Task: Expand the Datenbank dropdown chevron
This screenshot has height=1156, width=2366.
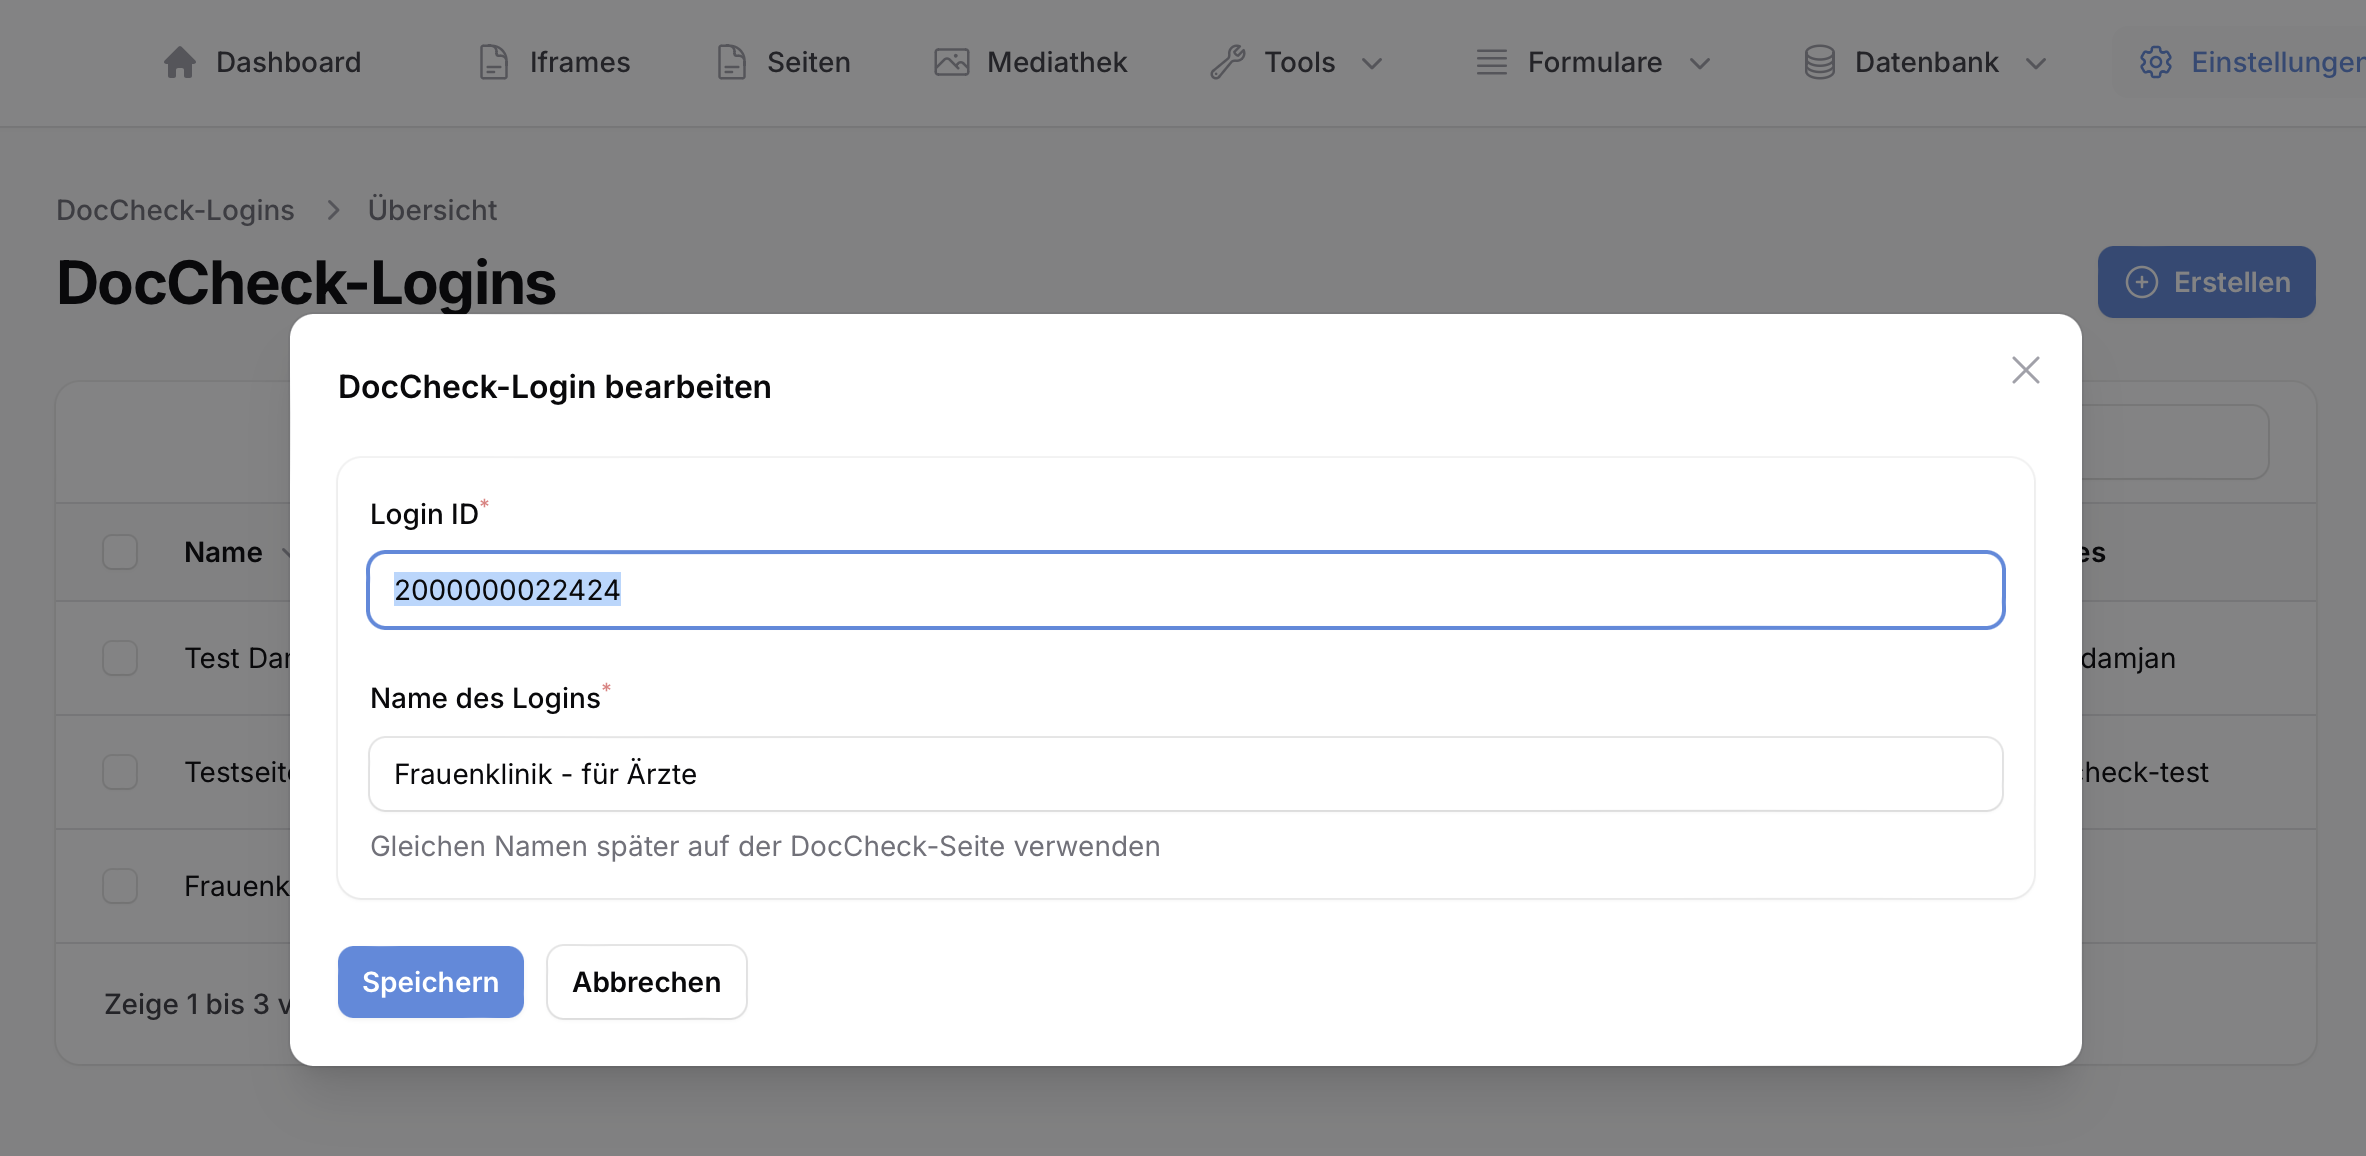Action: click(x=2036, y=63)
